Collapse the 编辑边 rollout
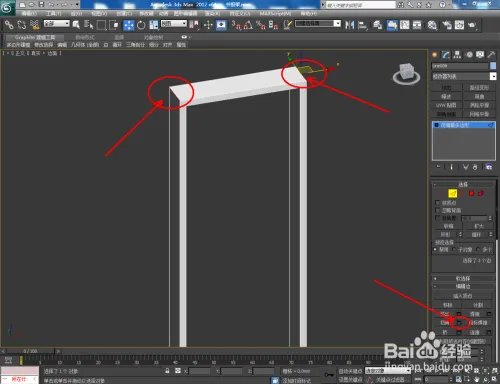Viewport: 500px width, 384px height. [x=463, y=286]
